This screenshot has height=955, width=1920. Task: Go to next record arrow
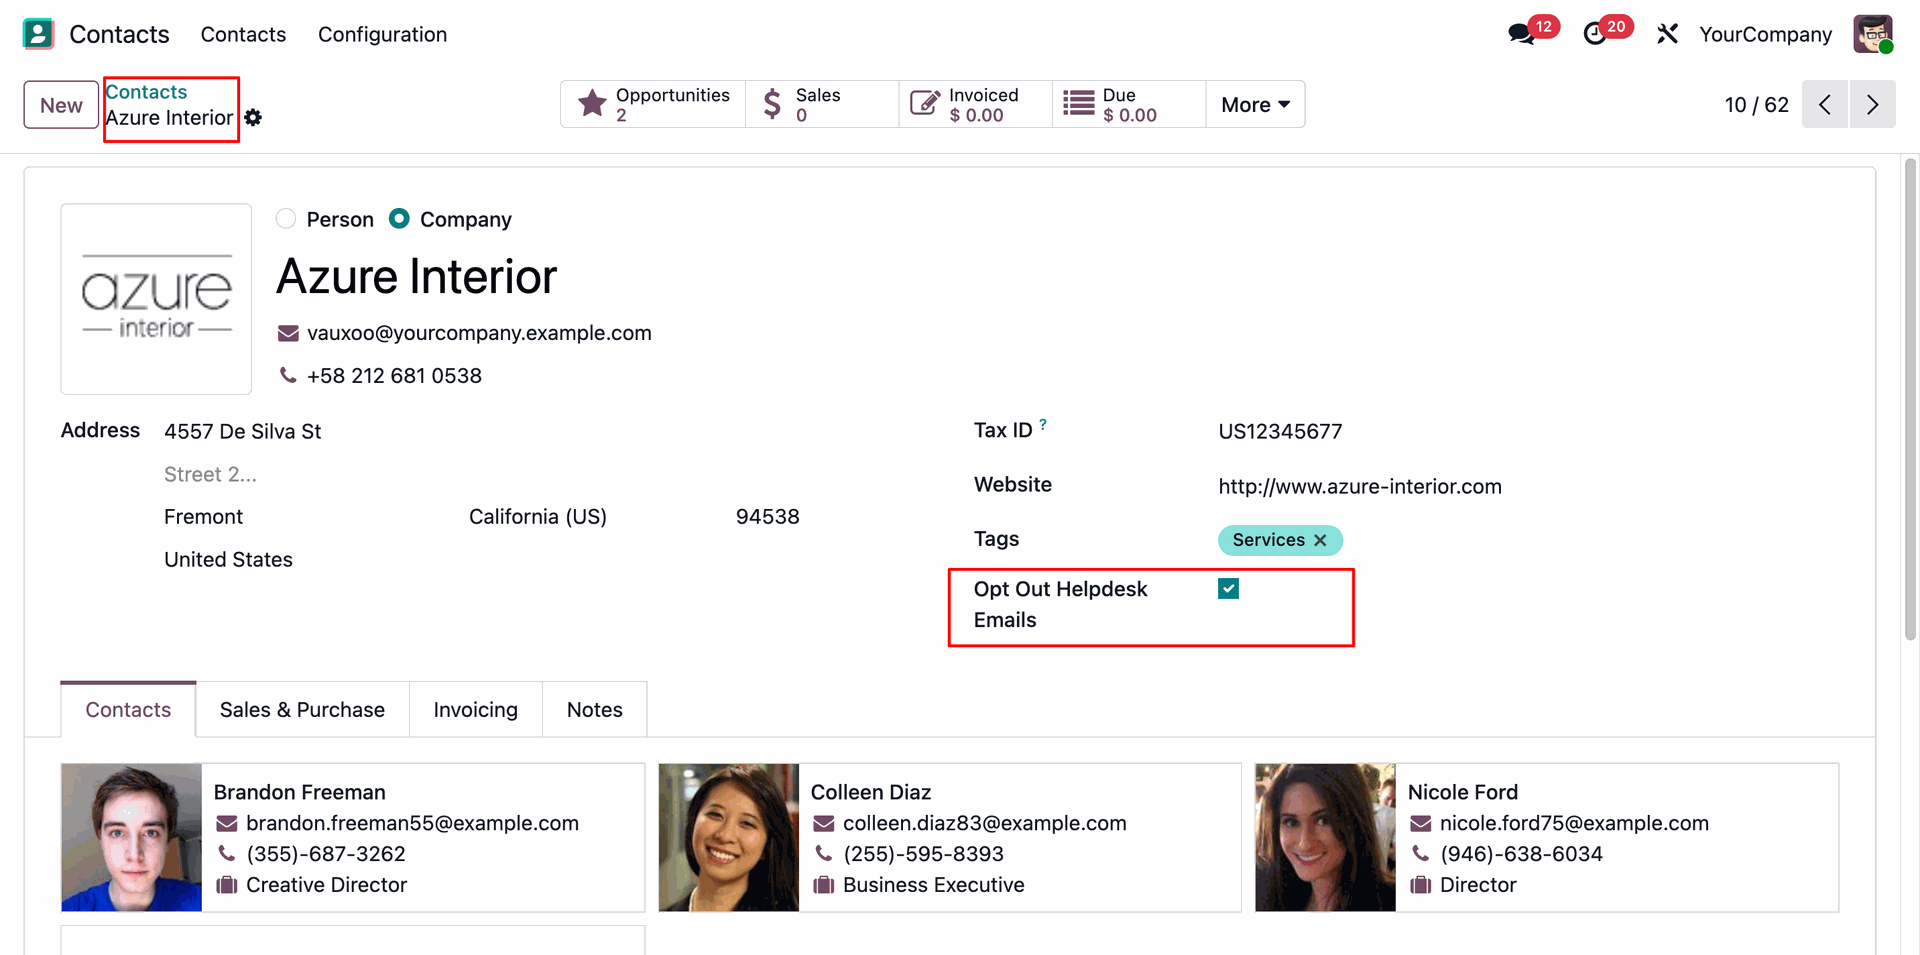tap(1872, 105)
